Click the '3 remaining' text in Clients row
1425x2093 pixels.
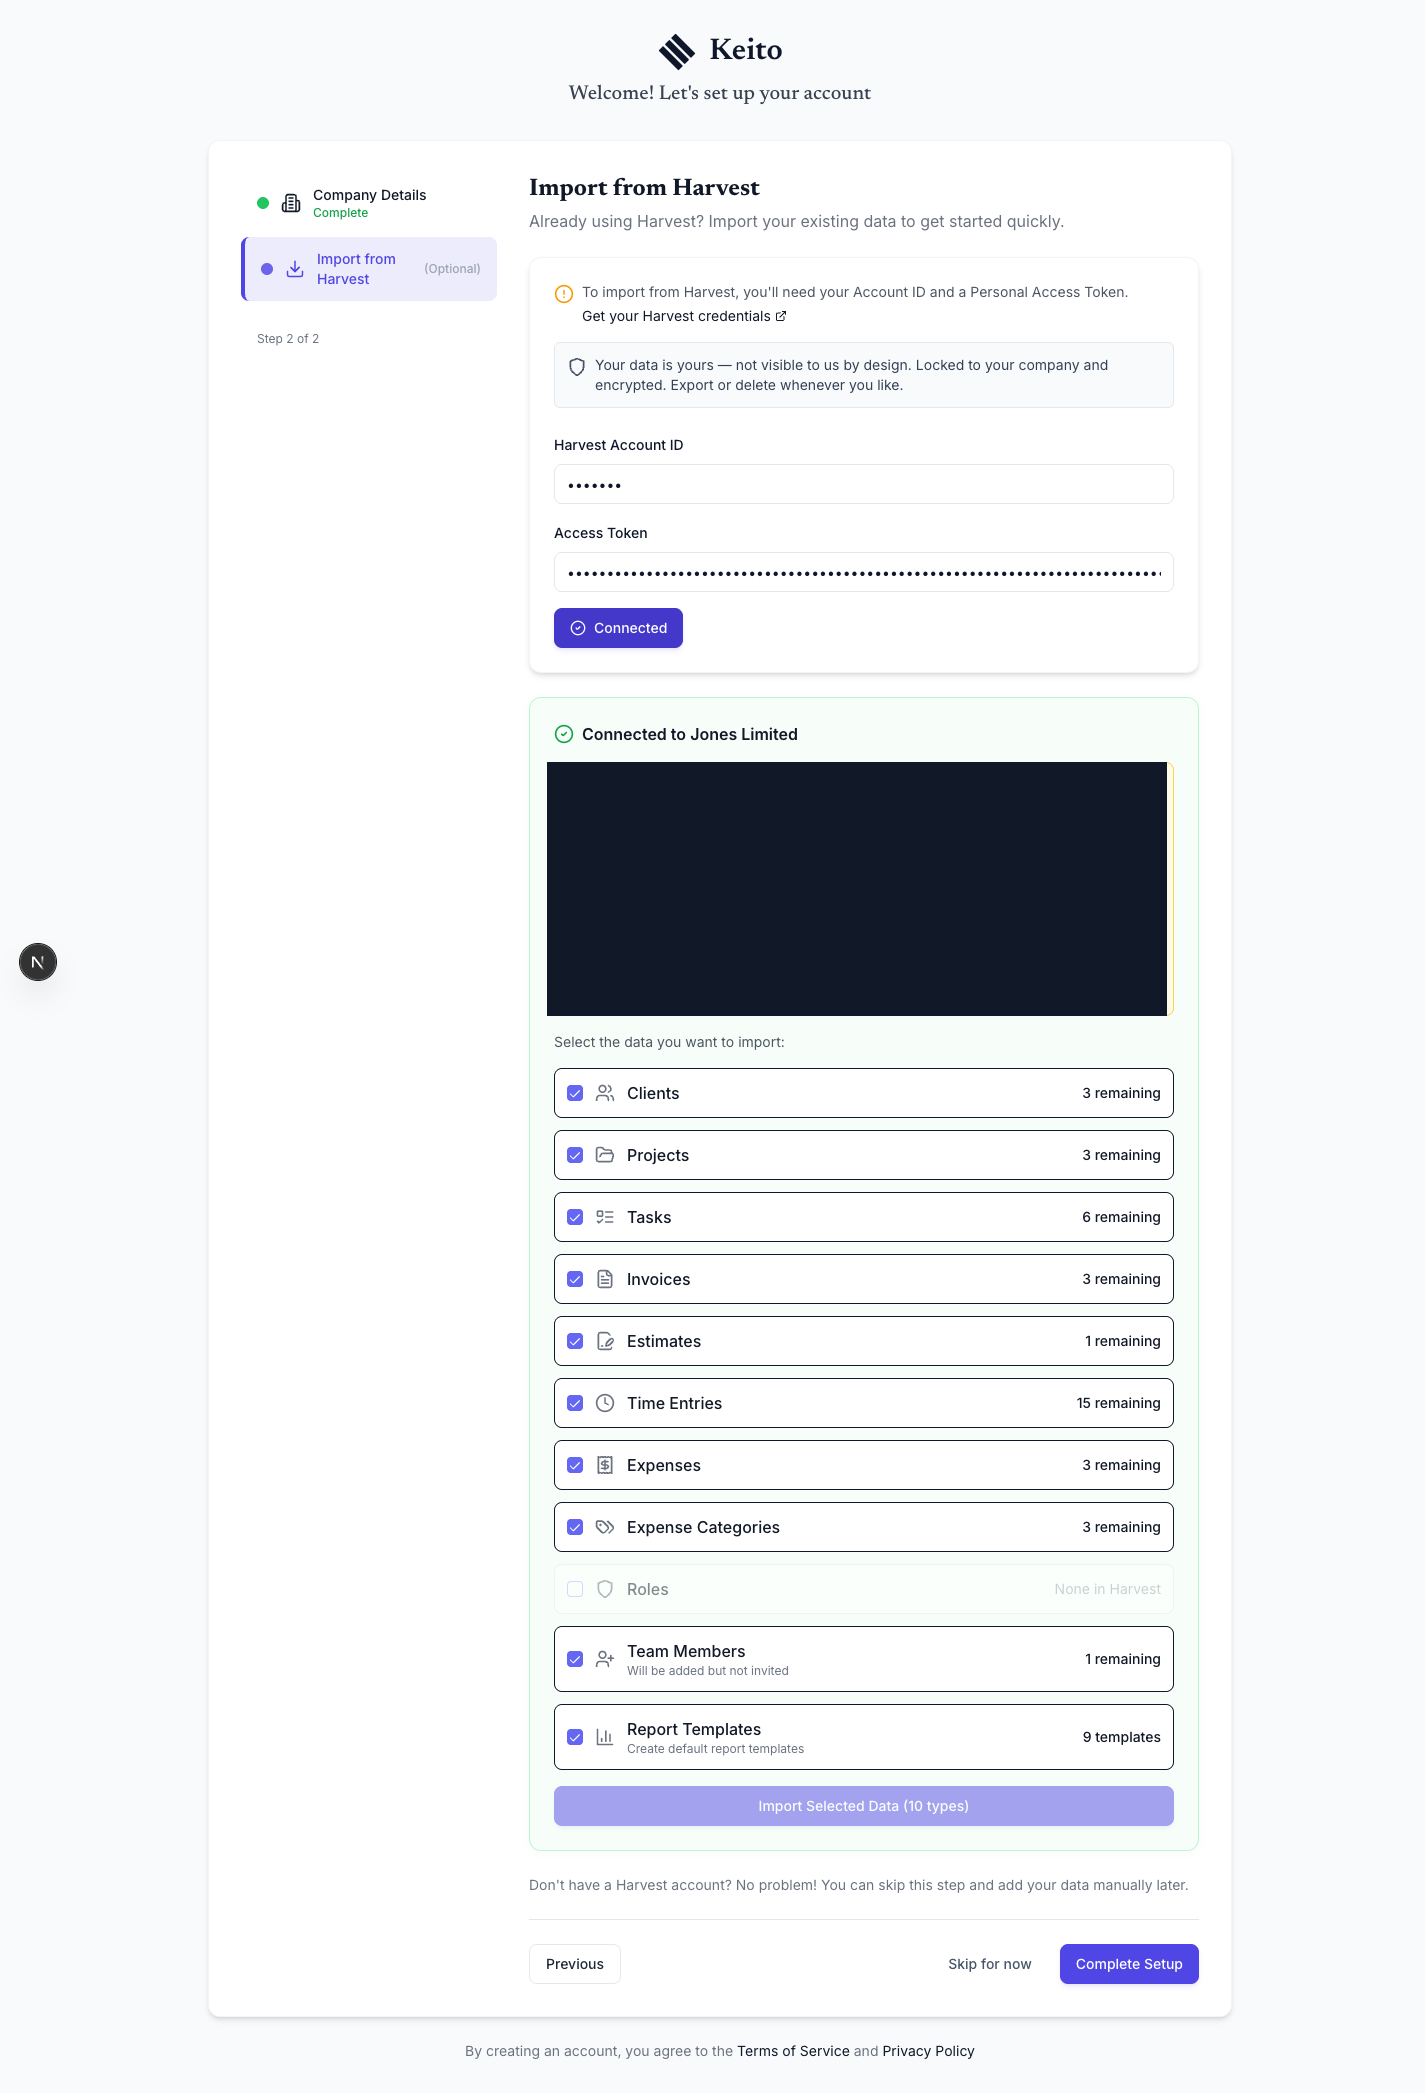click(x=1121, y=1093)
